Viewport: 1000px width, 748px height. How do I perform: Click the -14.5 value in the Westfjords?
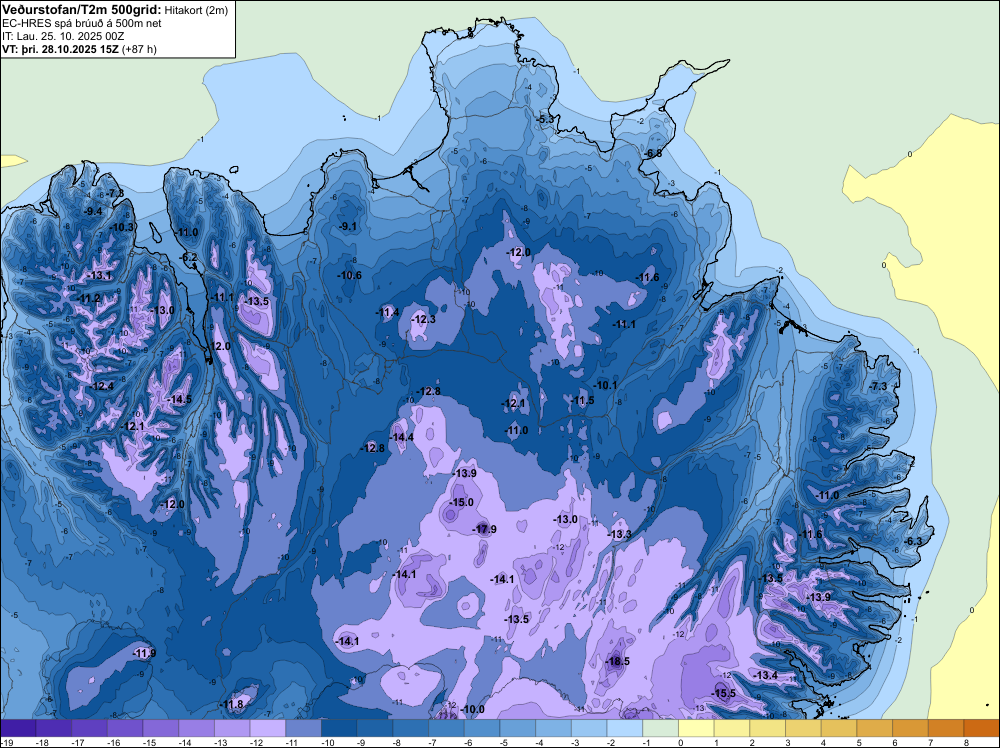(179, 399)
